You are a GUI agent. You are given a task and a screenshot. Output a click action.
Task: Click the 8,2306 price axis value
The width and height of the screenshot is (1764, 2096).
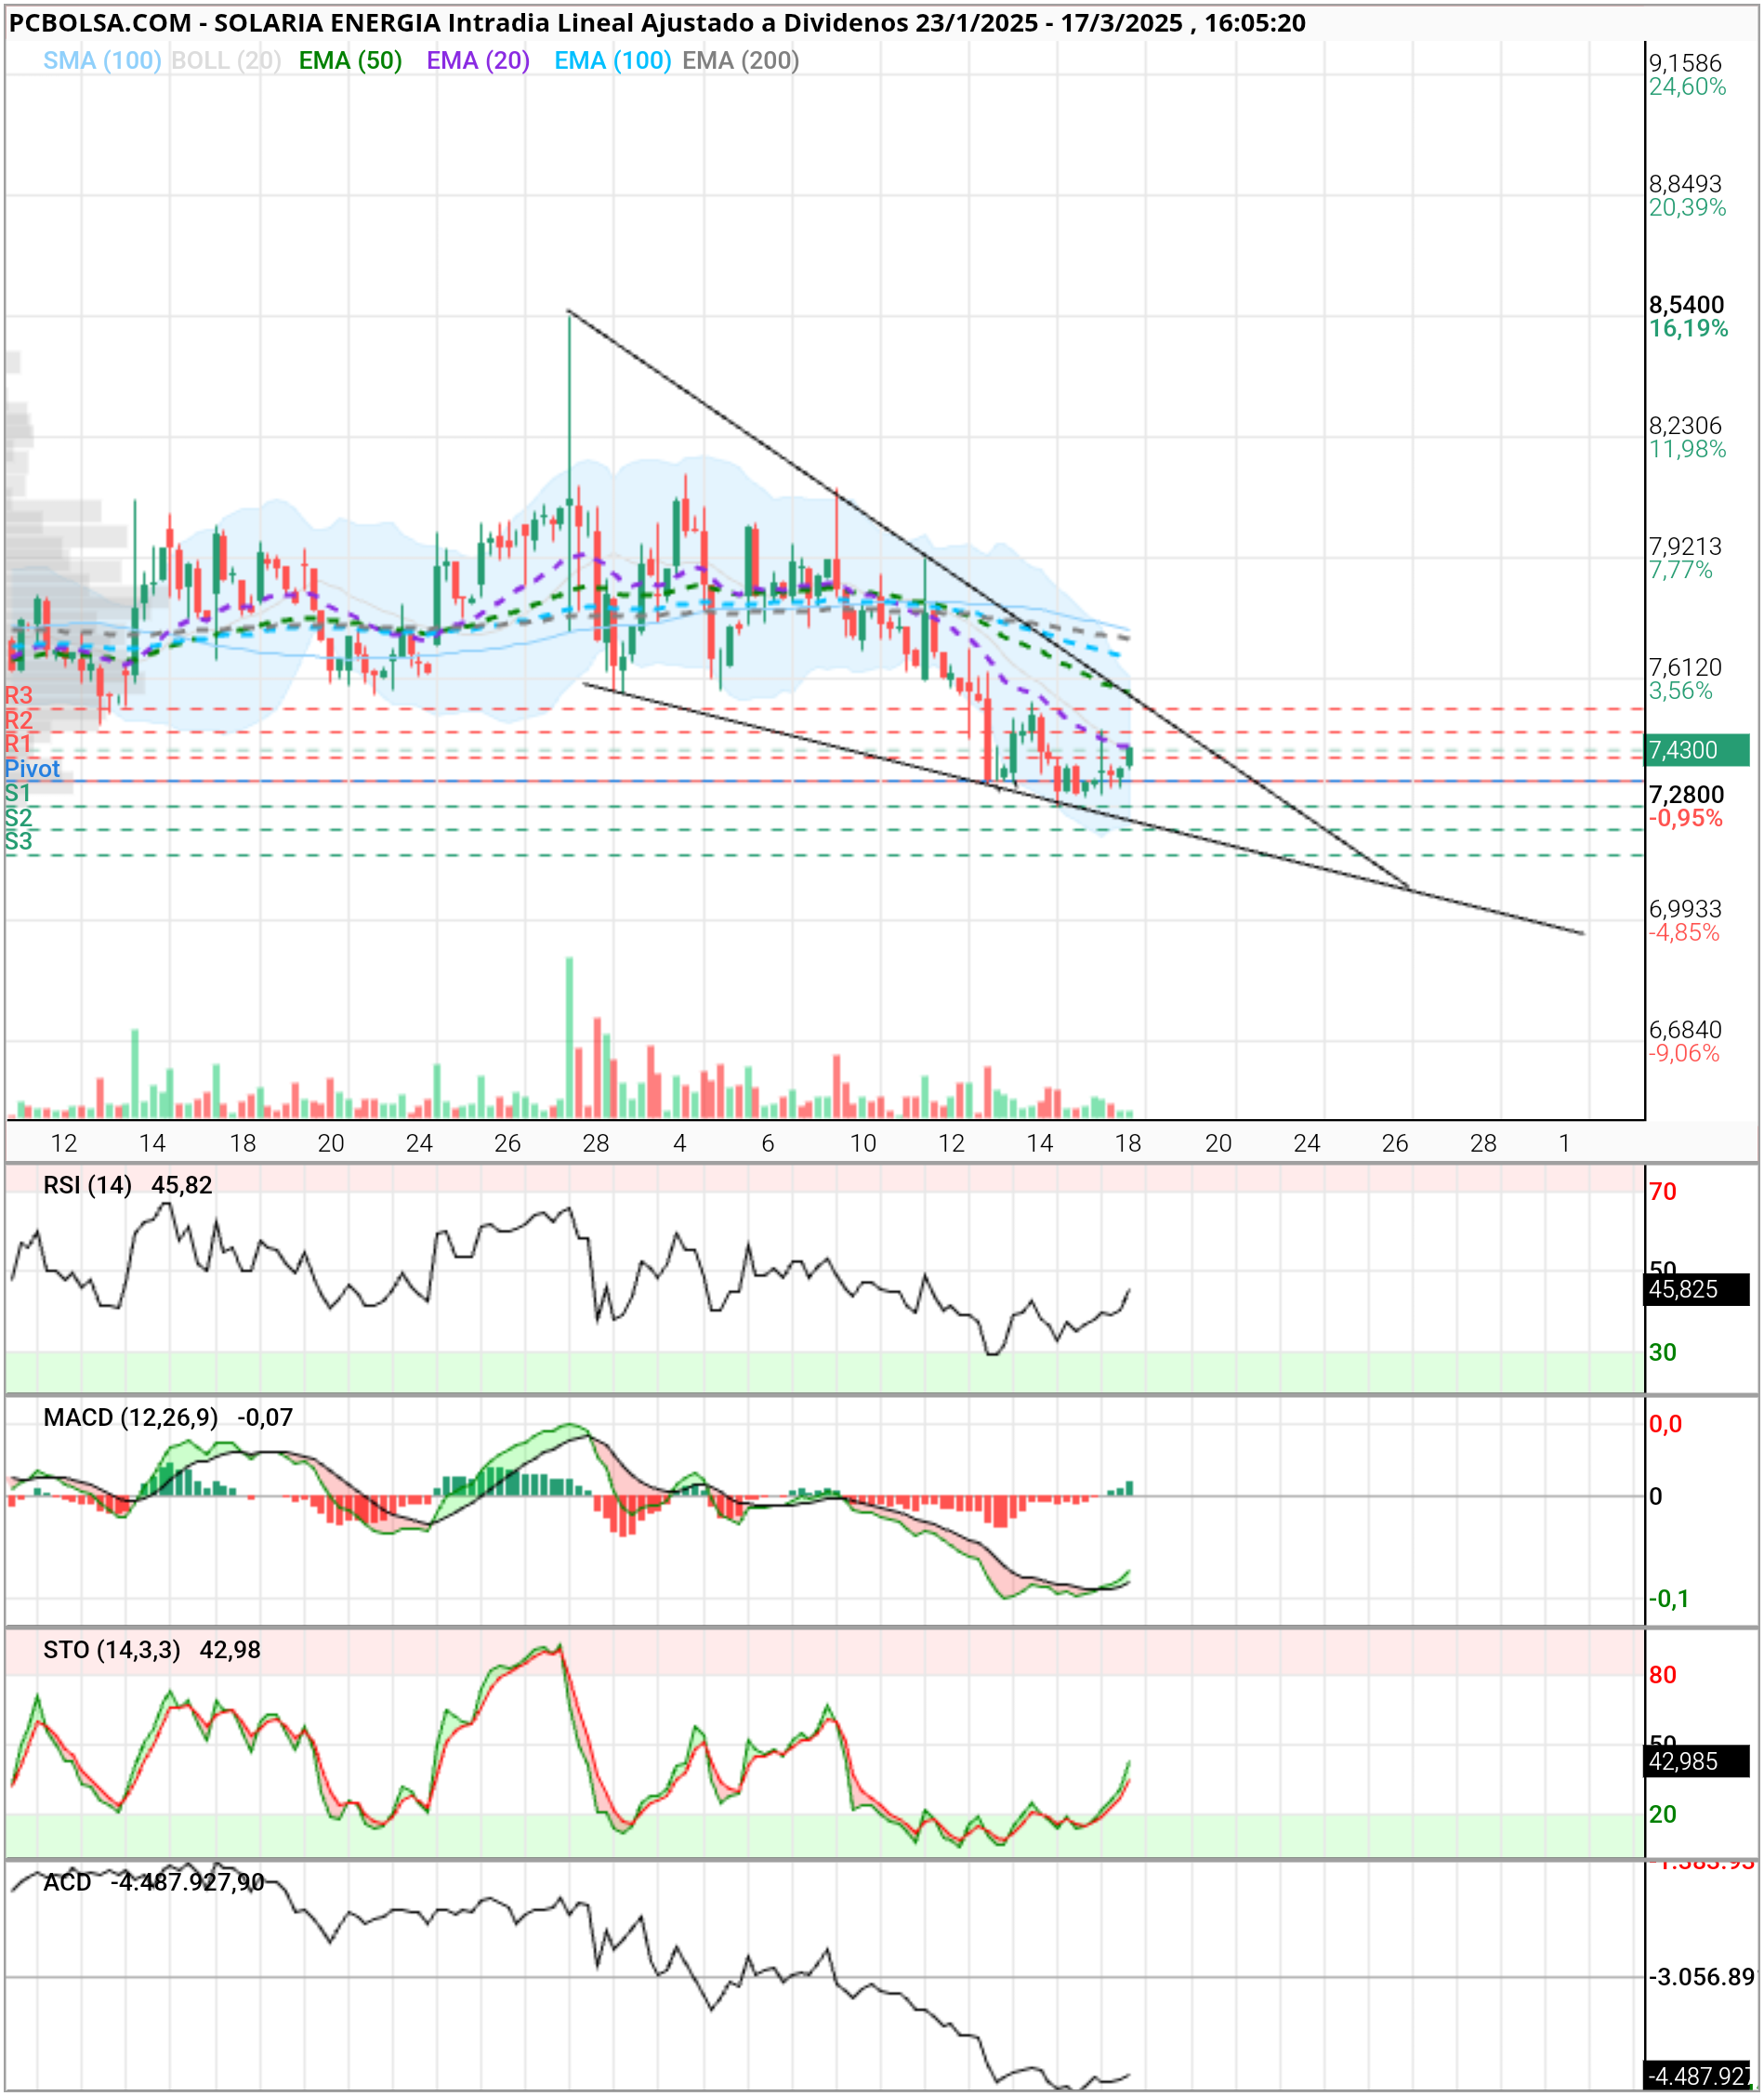pos(1685,426)
